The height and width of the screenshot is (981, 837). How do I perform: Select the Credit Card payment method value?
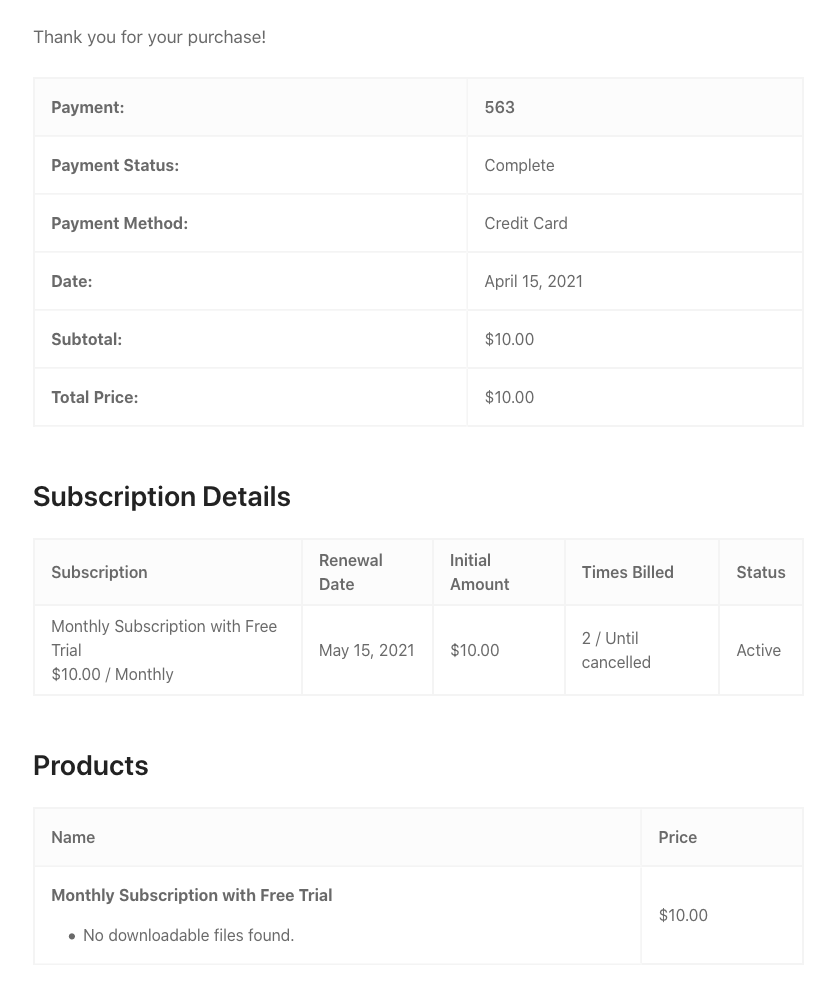tap(526, 223)
